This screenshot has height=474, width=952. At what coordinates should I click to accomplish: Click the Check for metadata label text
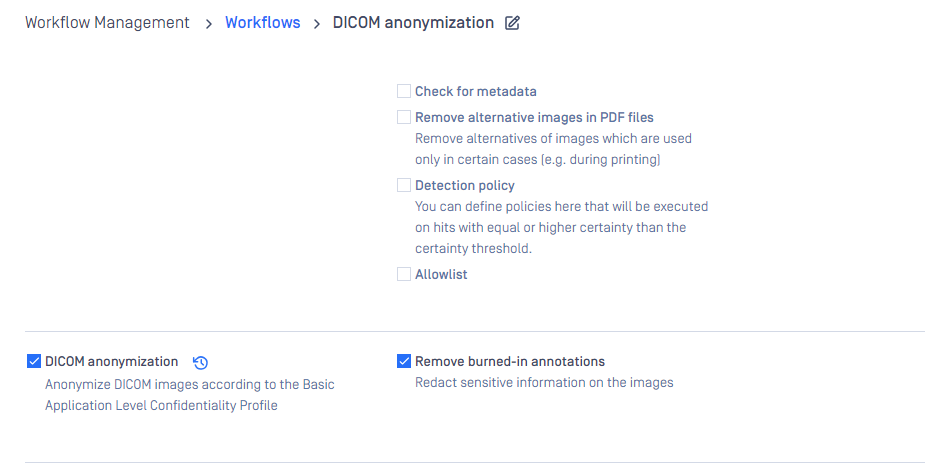click(476, 92)
